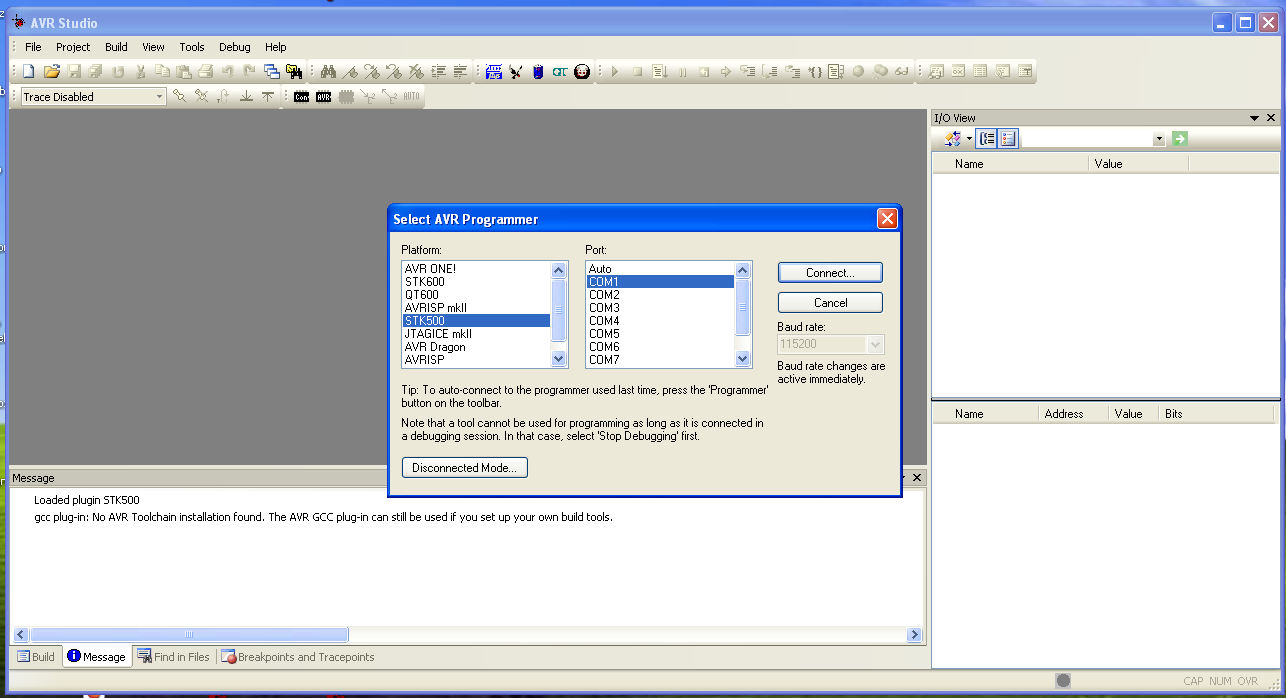1286x698 pixels.
Task: Open the Build menu
Action: (x=116, y=47)
